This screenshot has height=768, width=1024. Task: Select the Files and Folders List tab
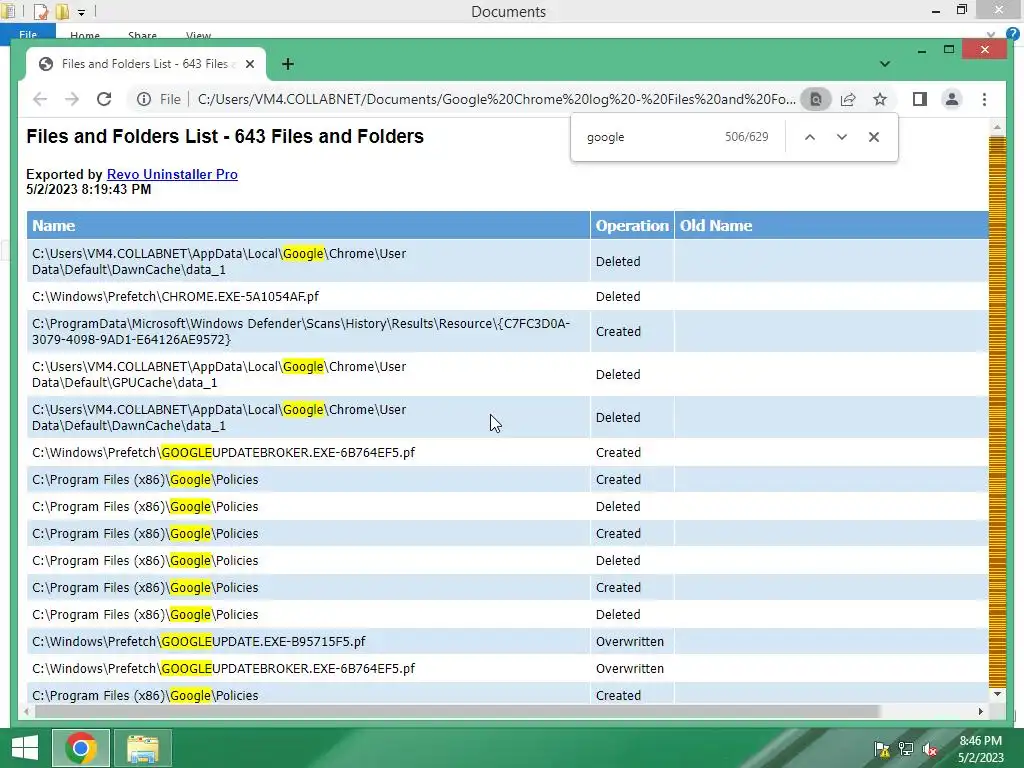(146, 64)
